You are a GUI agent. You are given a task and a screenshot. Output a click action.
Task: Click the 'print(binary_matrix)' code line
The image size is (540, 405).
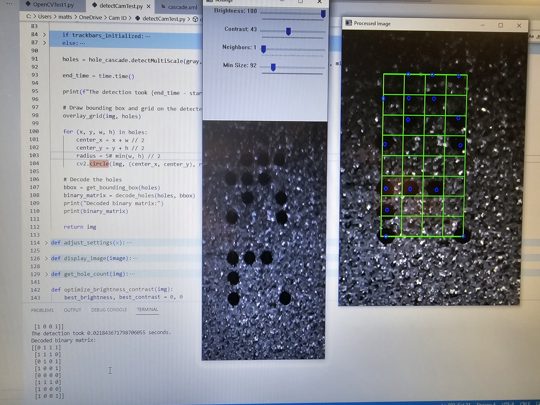(96, 211)
